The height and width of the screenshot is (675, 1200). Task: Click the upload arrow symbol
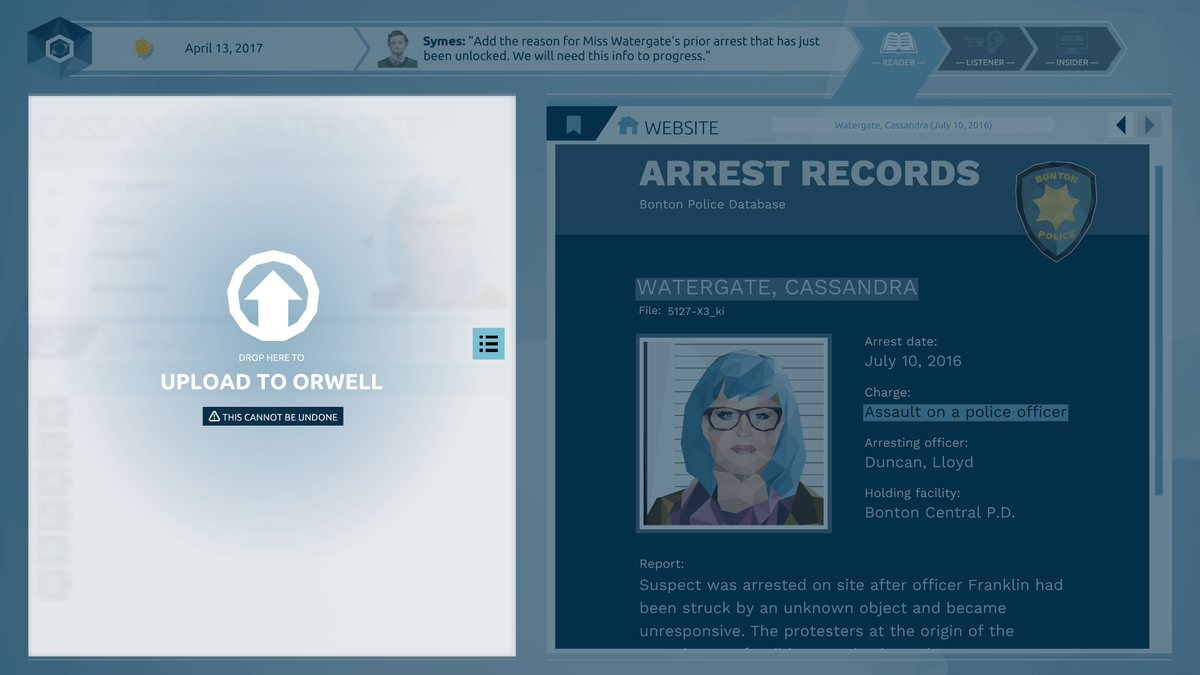point(272,297)
